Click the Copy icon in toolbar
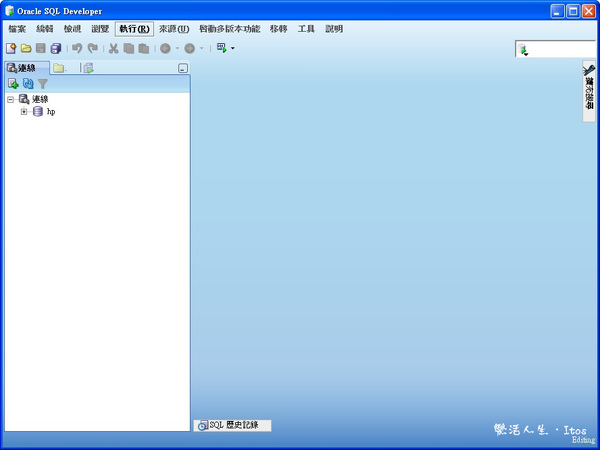This screenshot has height=450, width=600. pyautogui.click(x=129, y=48)
